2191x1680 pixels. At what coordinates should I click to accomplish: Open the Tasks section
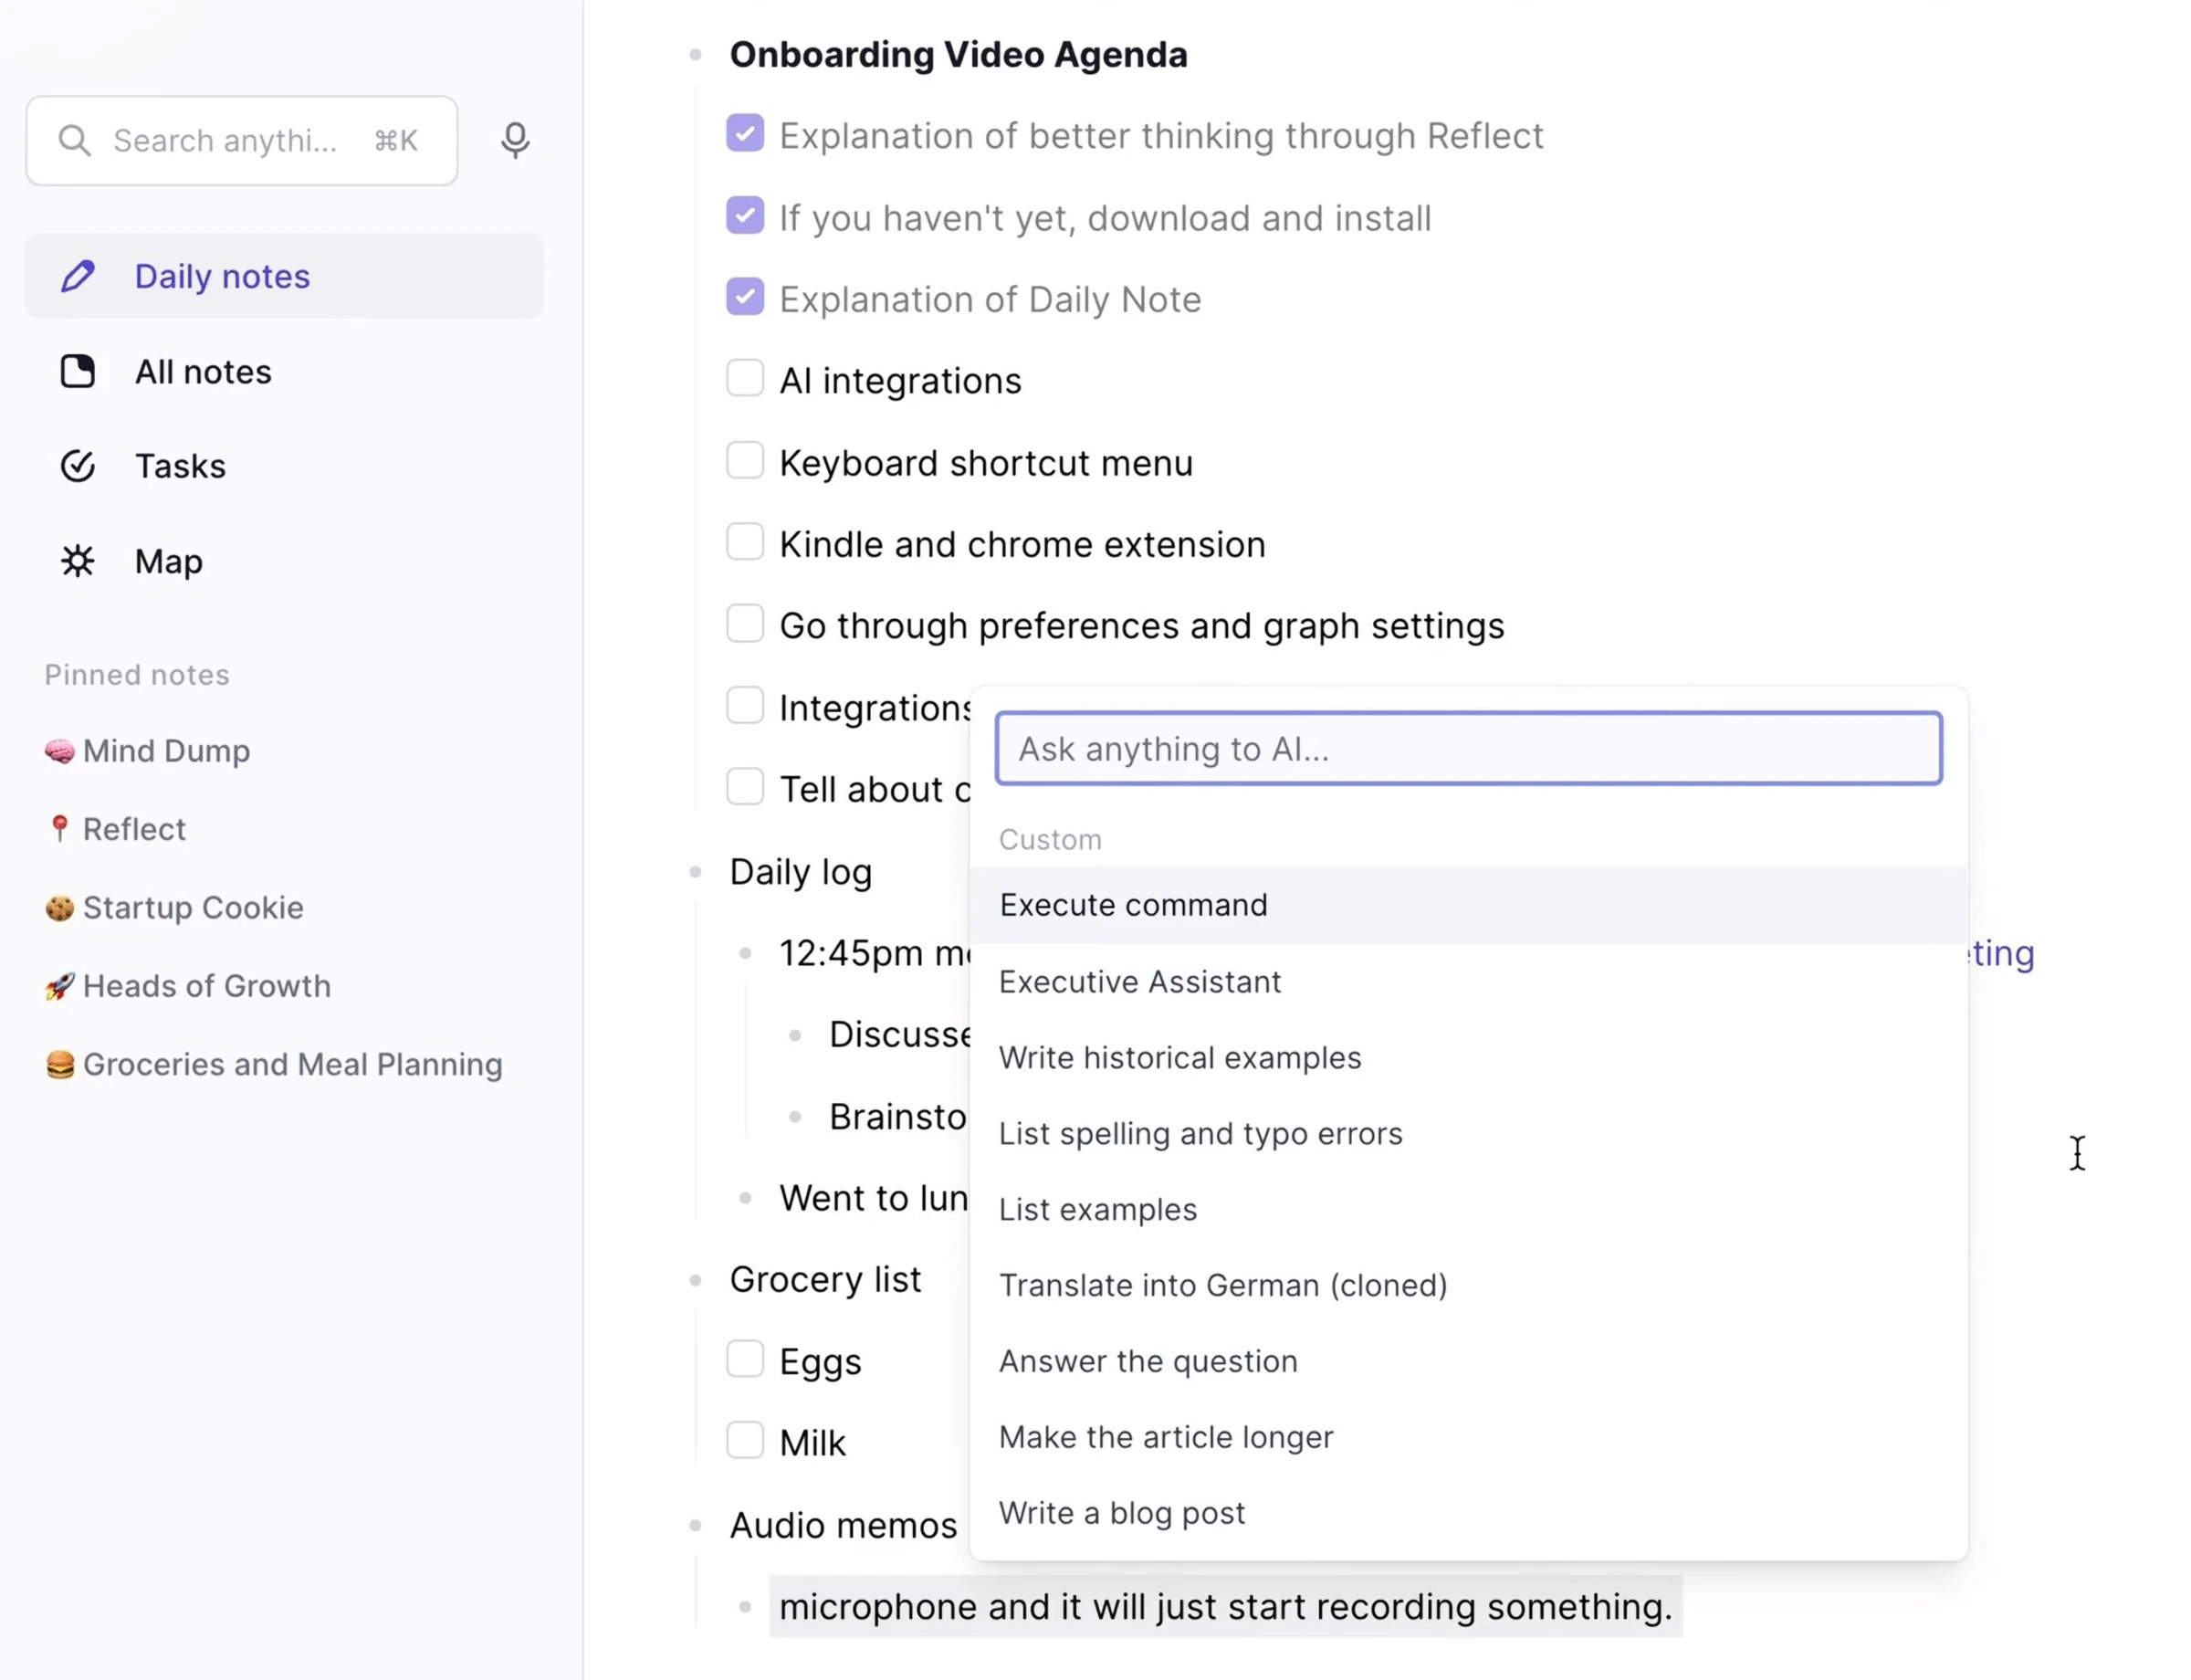pos(180,465)
